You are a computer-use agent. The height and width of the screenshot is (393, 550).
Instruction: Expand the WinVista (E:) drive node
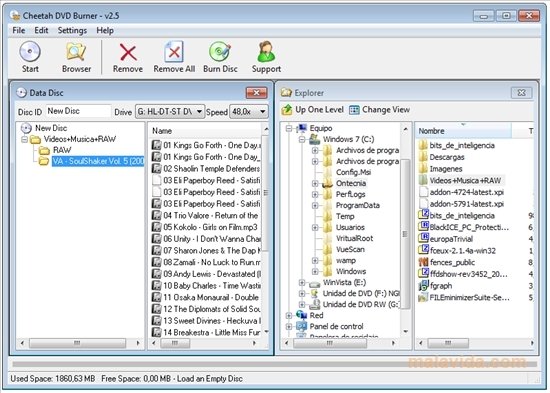pyautogui.click(x=302, y=282)
